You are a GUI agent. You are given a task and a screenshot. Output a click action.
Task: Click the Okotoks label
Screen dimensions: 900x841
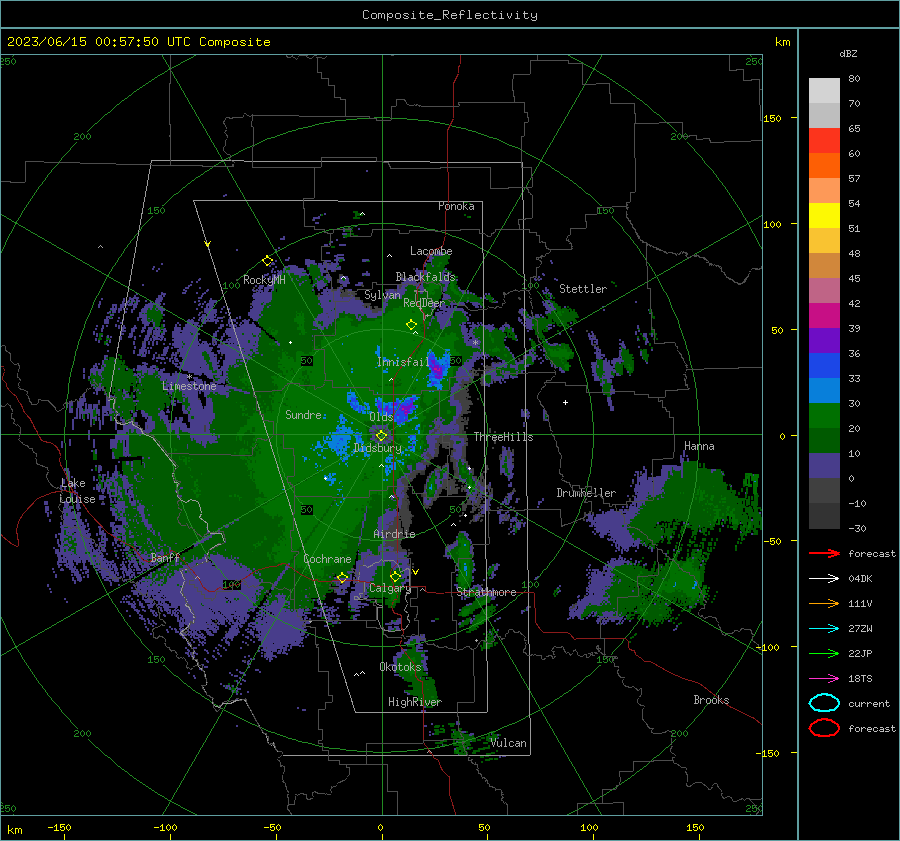tap(400, 667)
